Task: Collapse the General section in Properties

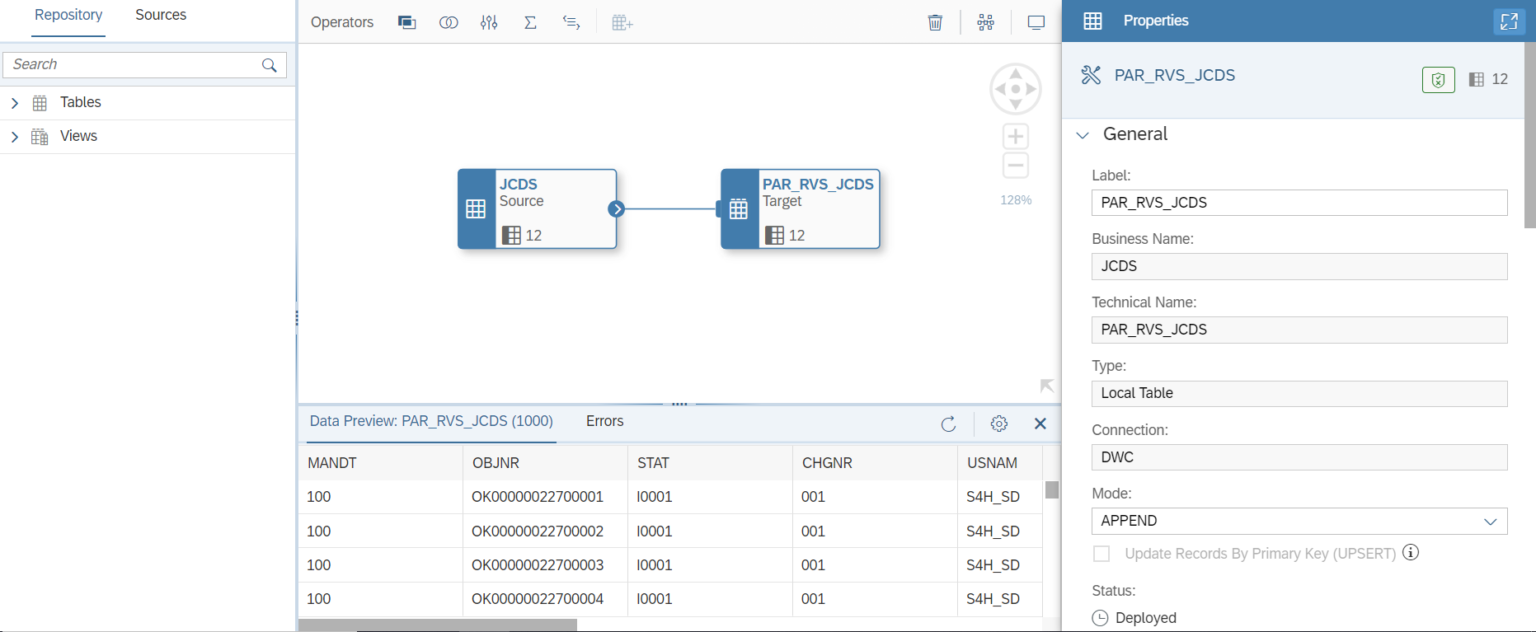Action: [1082, 134]
